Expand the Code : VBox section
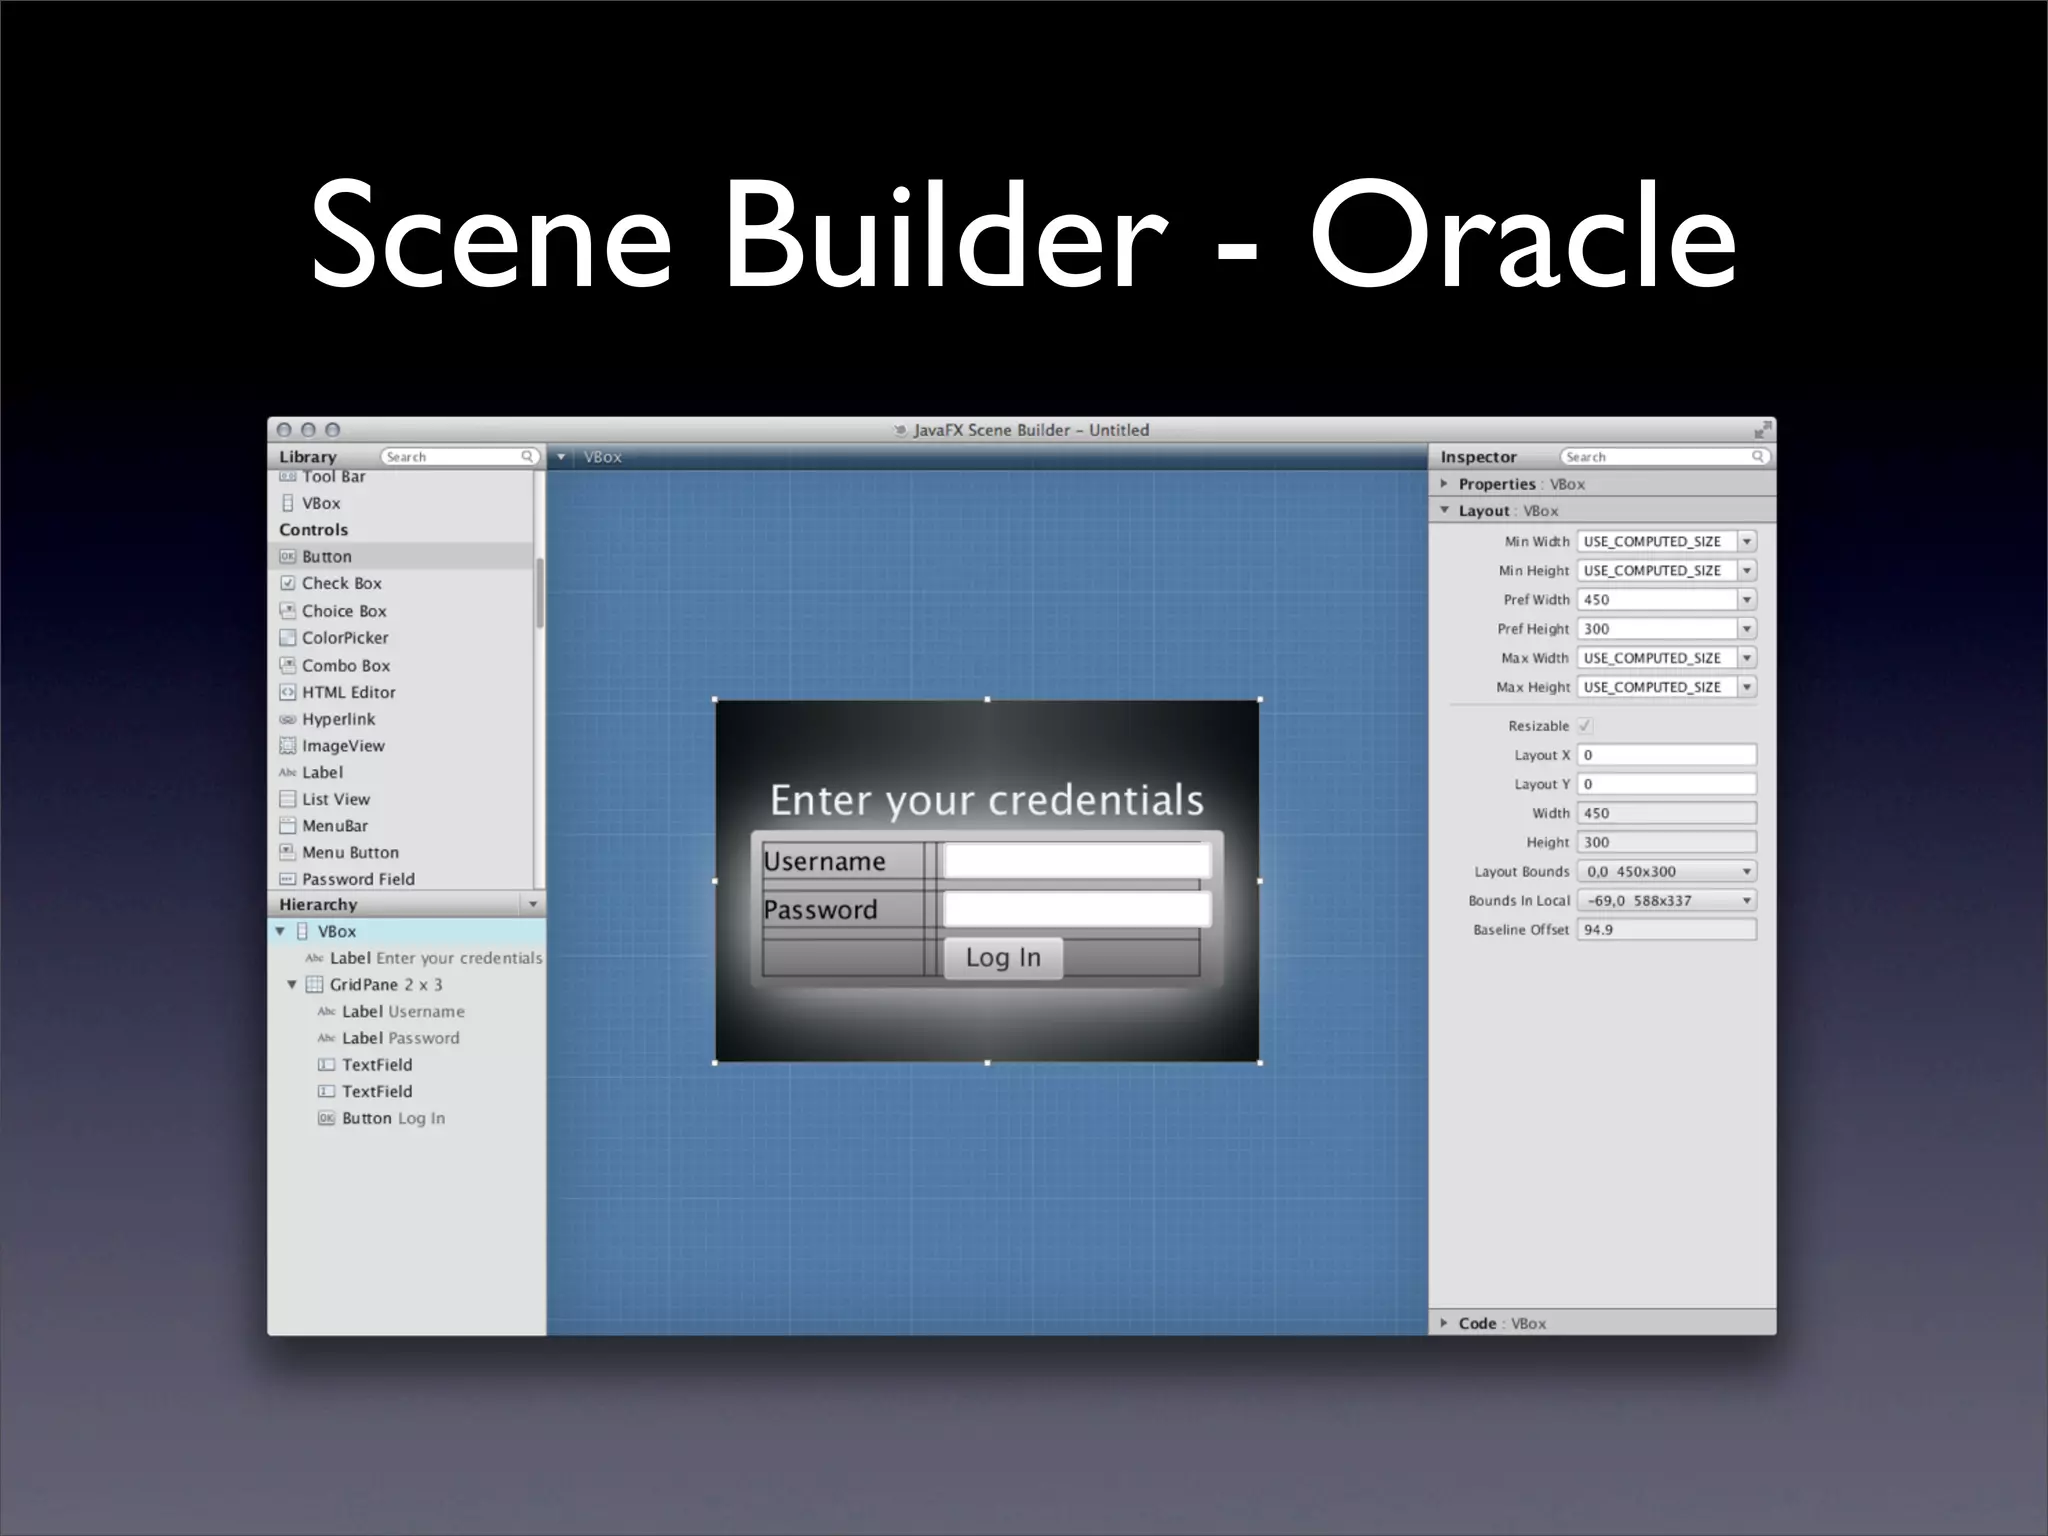Screen dimensions: 2048x1536 coord(1444,1323)
